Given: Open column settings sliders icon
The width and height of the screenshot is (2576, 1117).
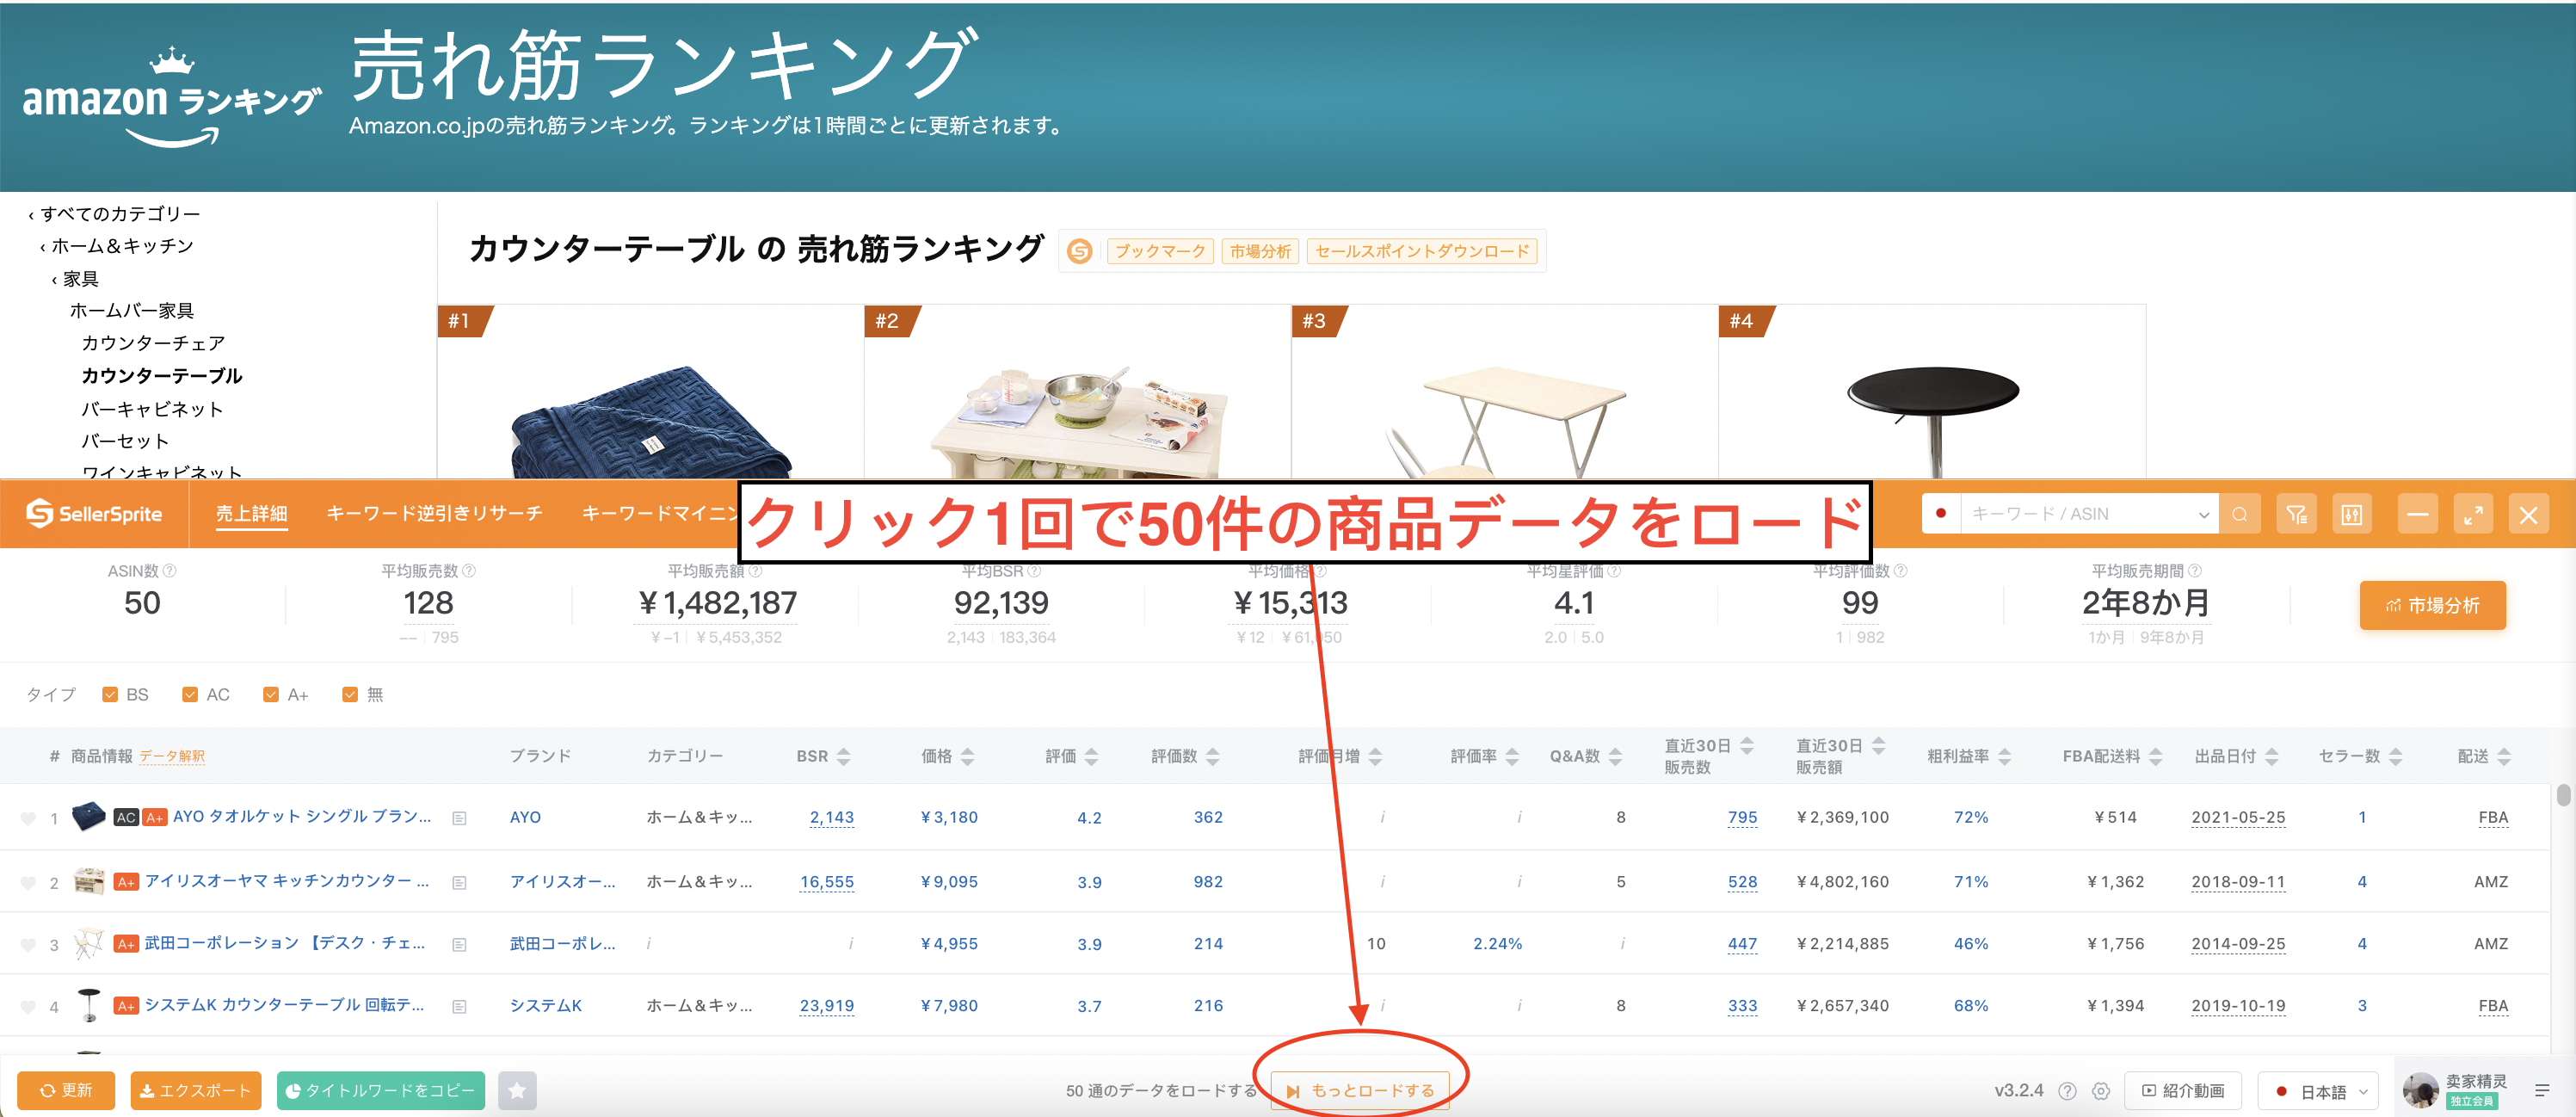Looking at the screenshot, I should pyautogui.click(x=2351, y=514).
